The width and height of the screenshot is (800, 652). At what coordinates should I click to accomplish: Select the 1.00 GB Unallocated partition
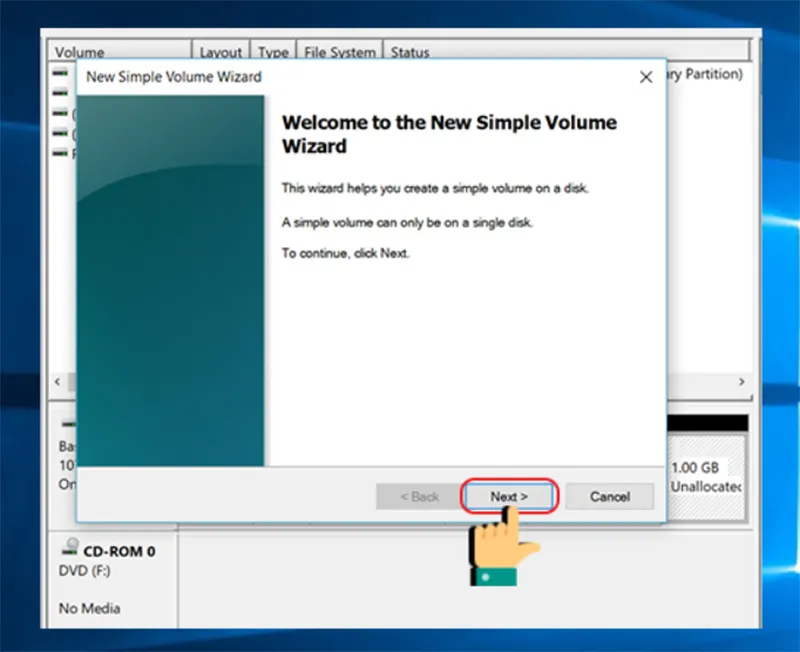point(707,477)
